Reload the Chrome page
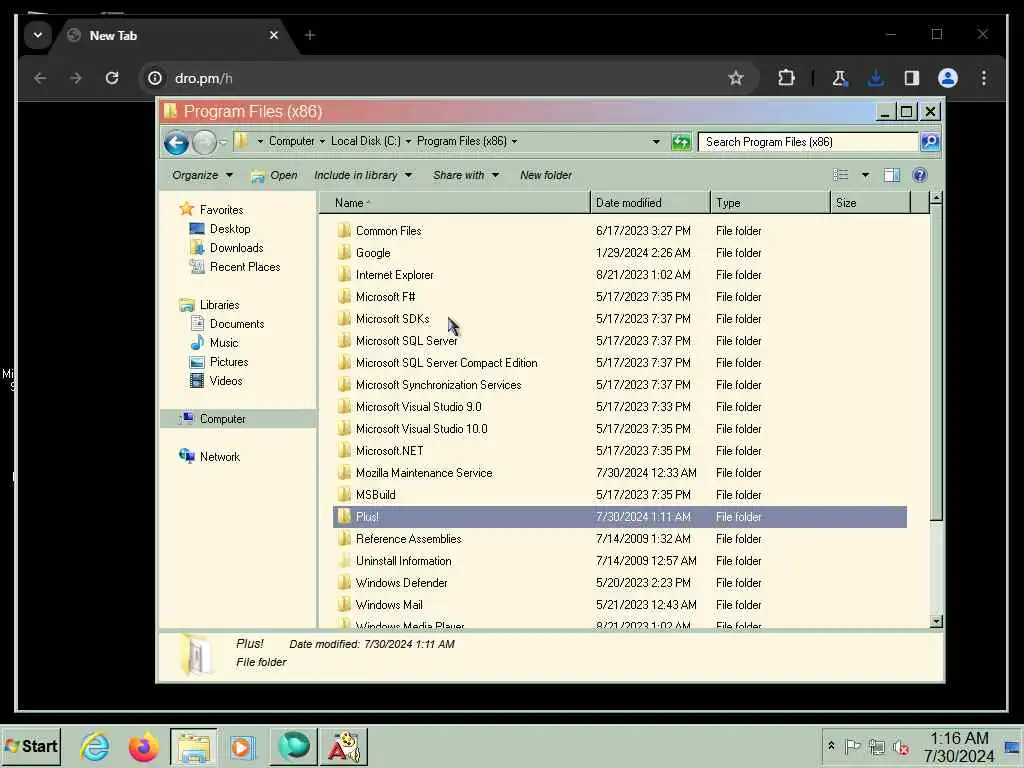Viewport: 1024px width, 768px height. click(x=112, y=78)
